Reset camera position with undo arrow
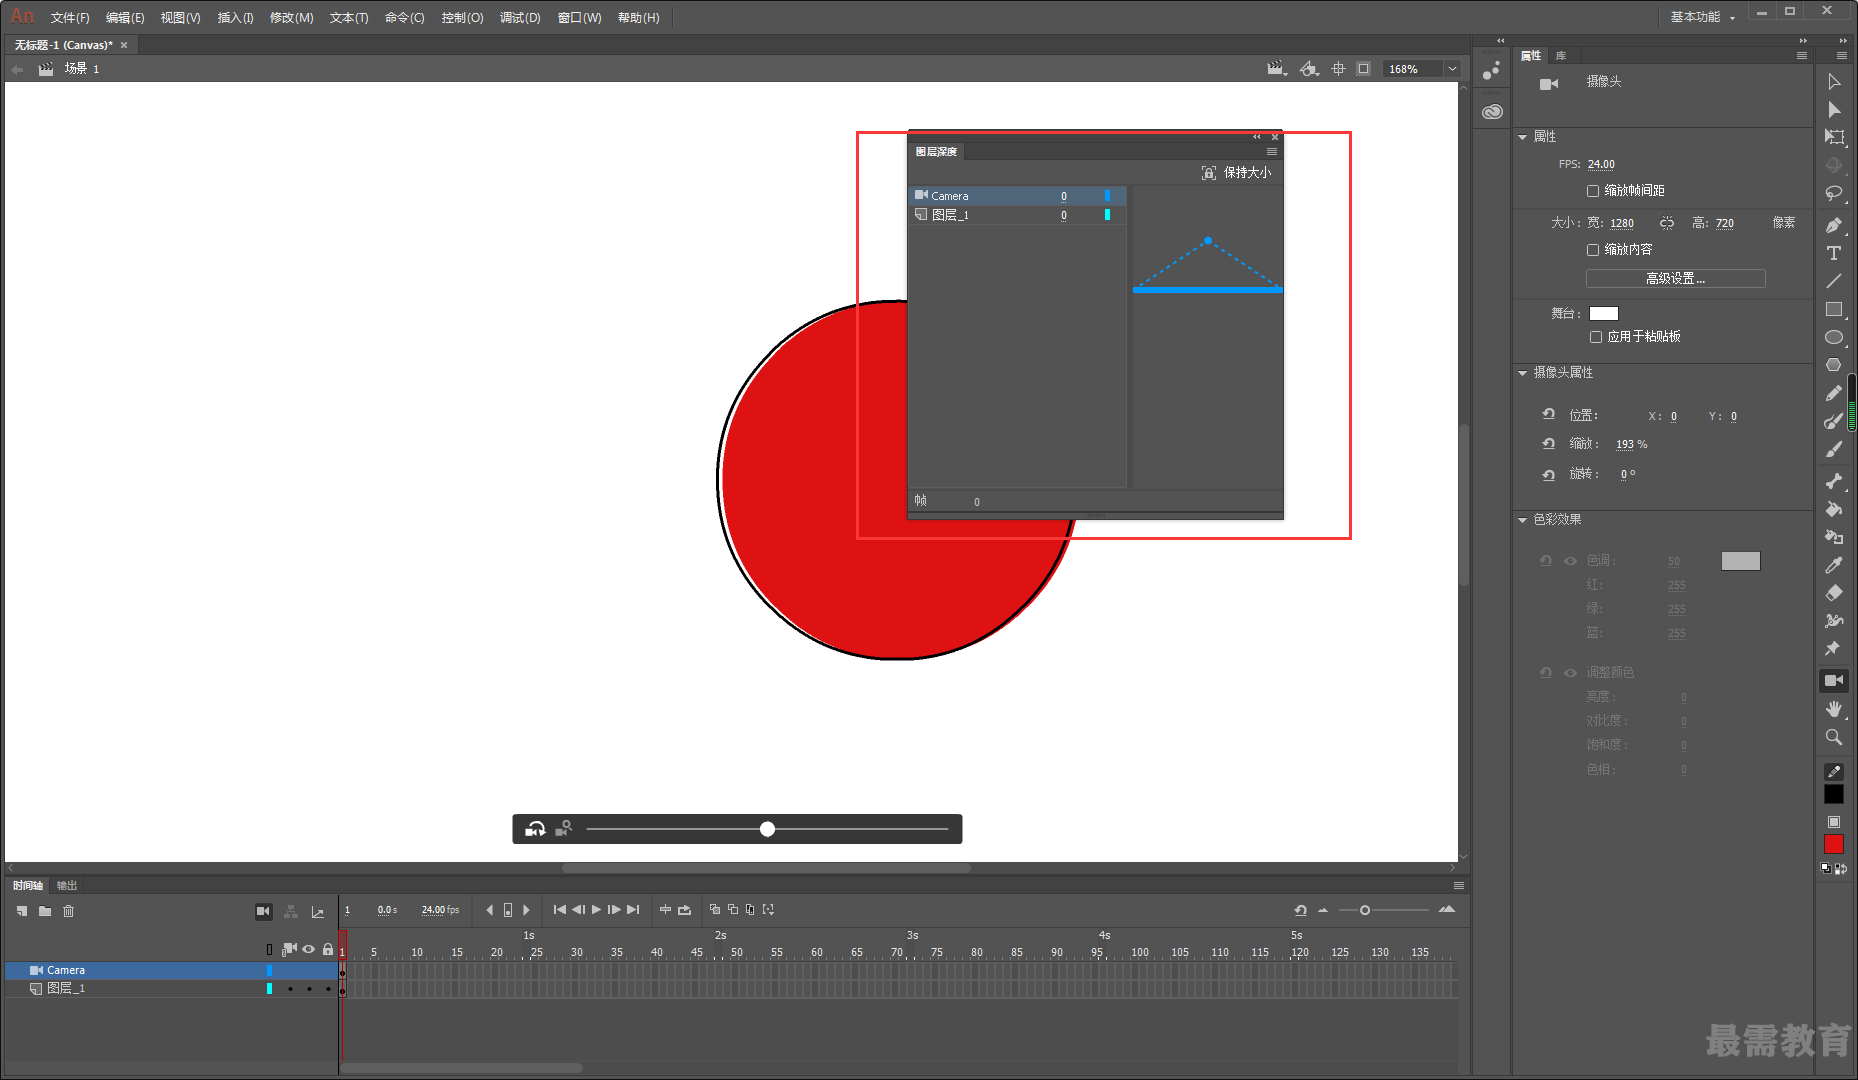The height and width of the screenshot is (1080, 1858). tap(1549, 414)
